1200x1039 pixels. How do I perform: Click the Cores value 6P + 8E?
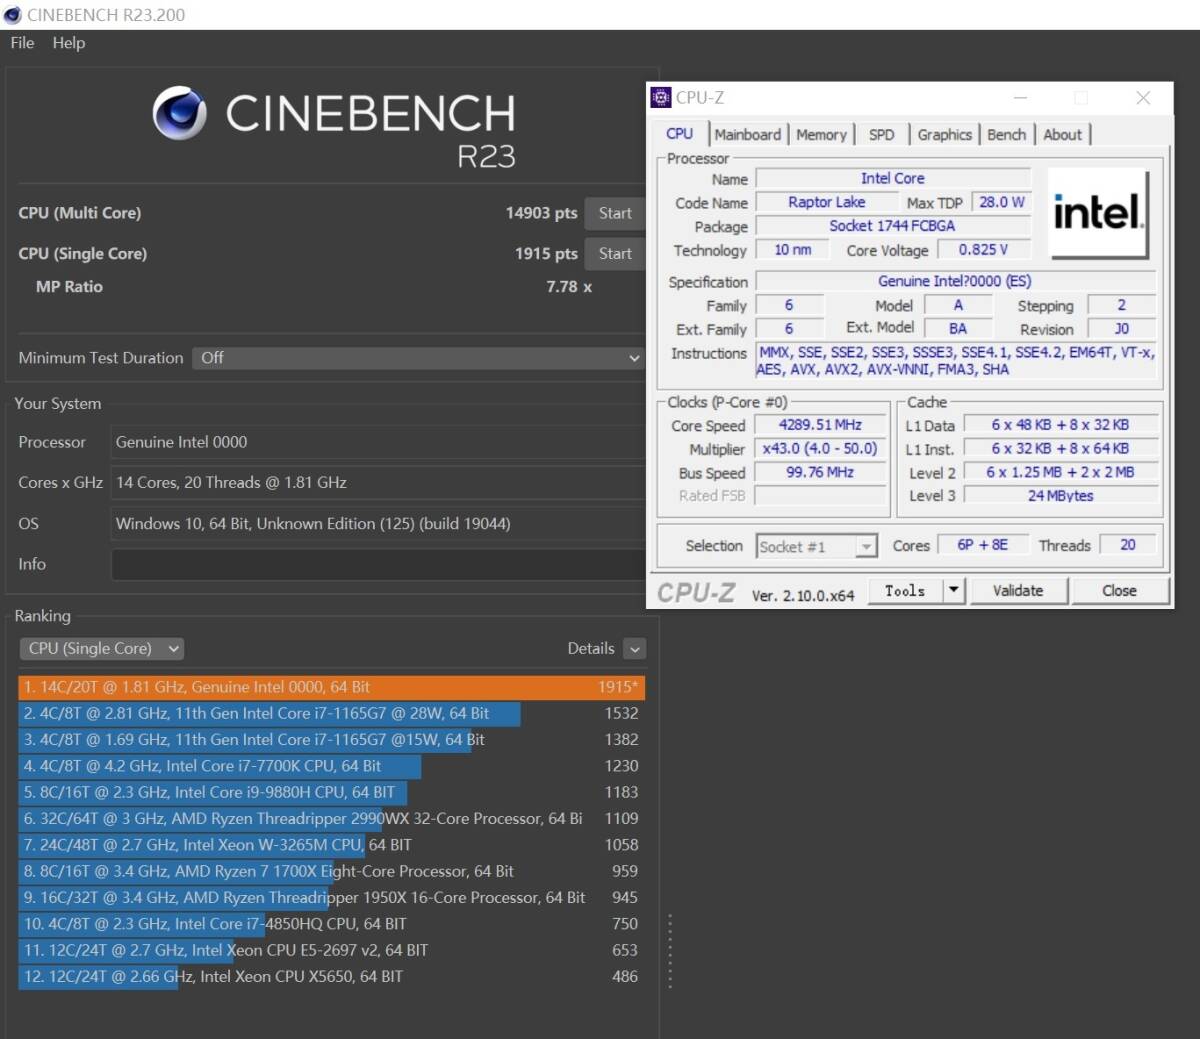[982, 545]
